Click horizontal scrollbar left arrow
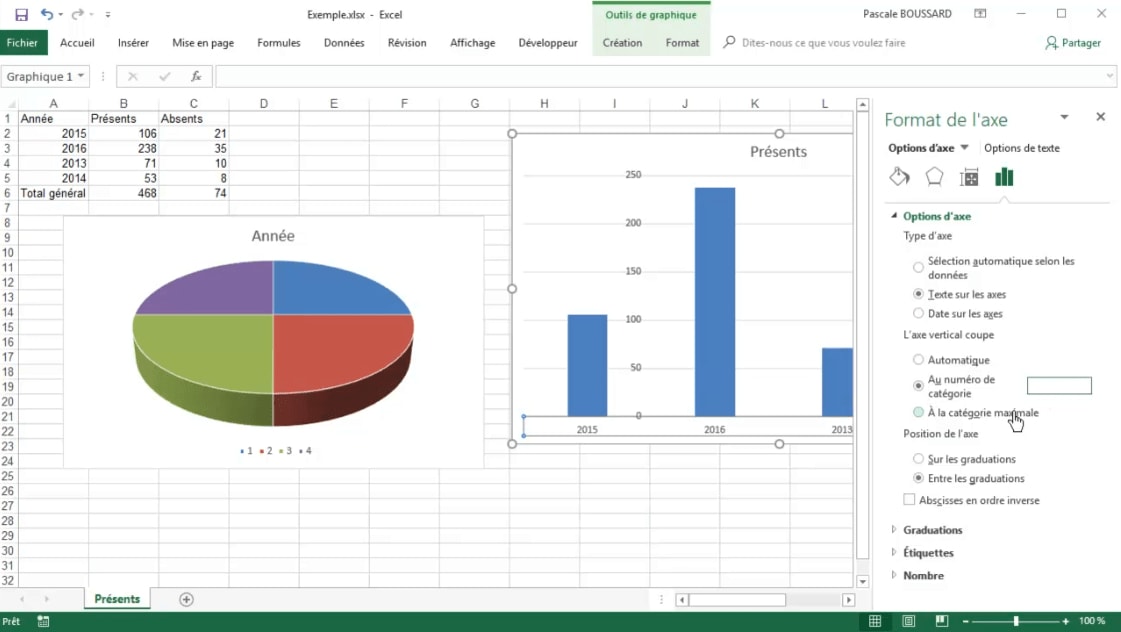 coord(682,600)
